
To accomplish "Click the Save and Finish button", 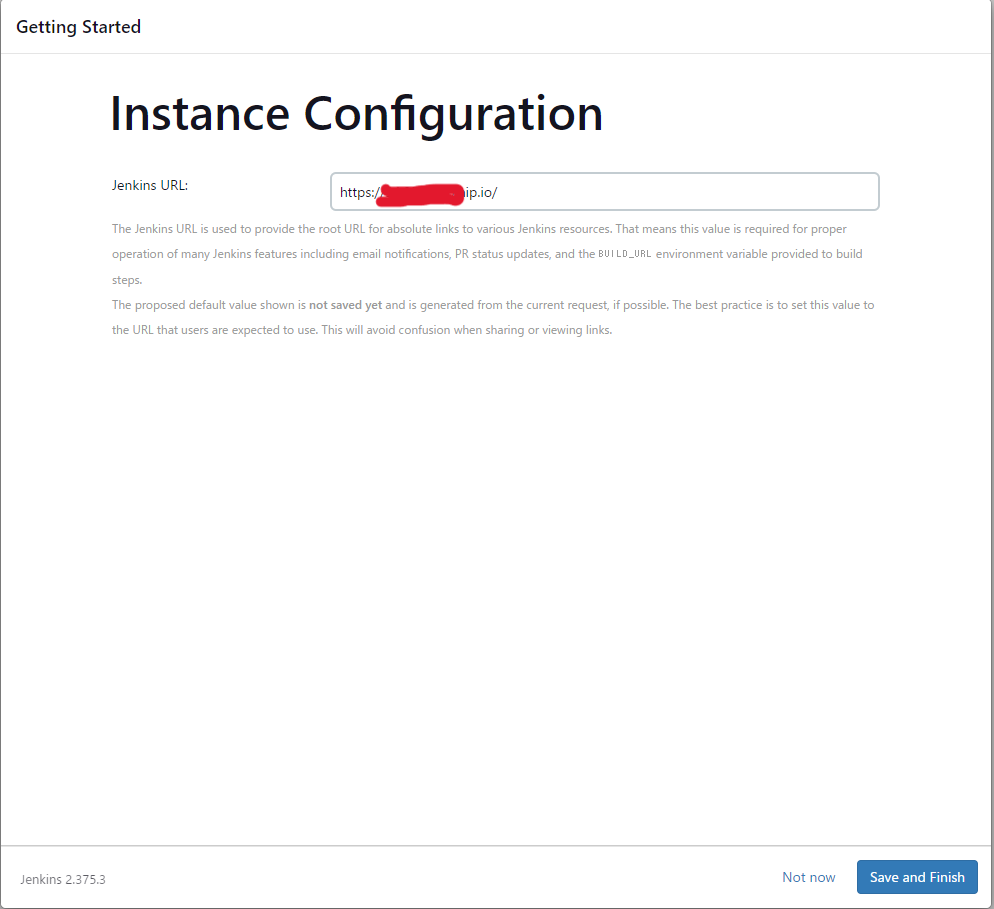I will 917,877.
